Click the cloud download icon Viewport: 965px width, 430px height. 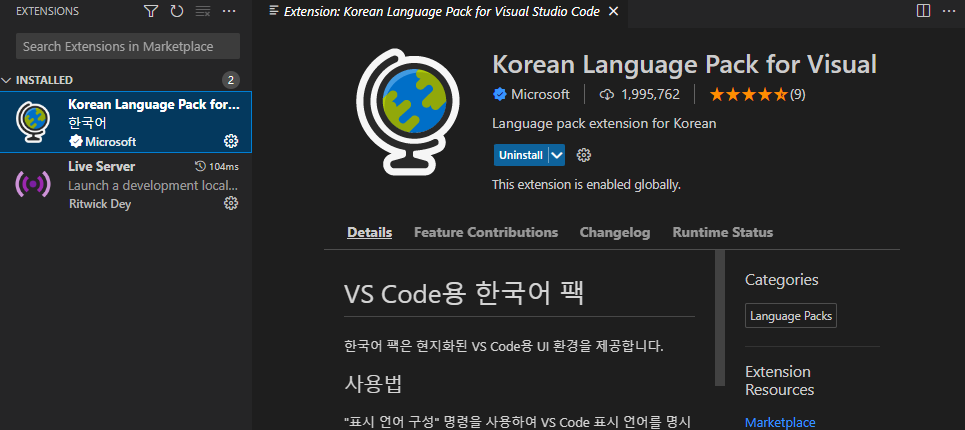[607, 94]
